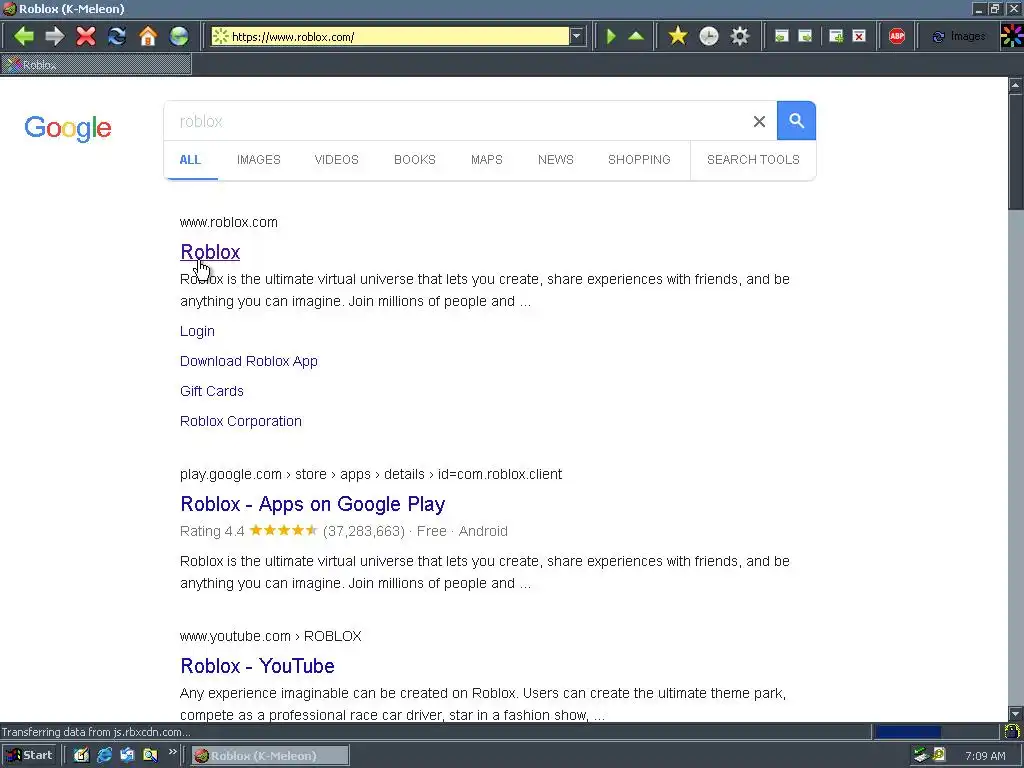Viewport: 1024px width, 768px height.
Task: Go back with the green left arrow
Action: 24,36
